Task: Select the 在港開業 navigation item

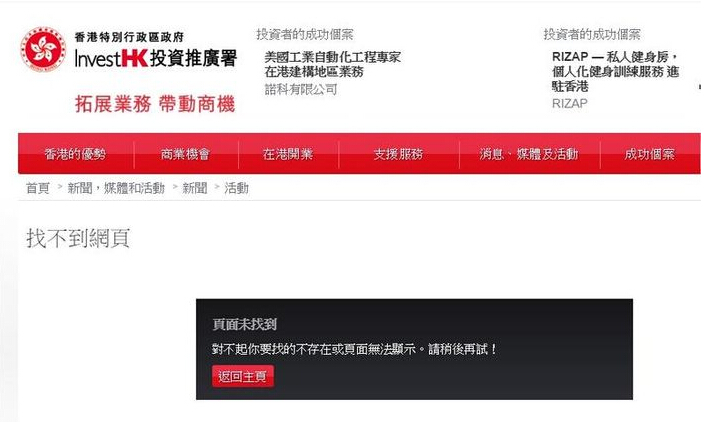Action: point(288,154)
